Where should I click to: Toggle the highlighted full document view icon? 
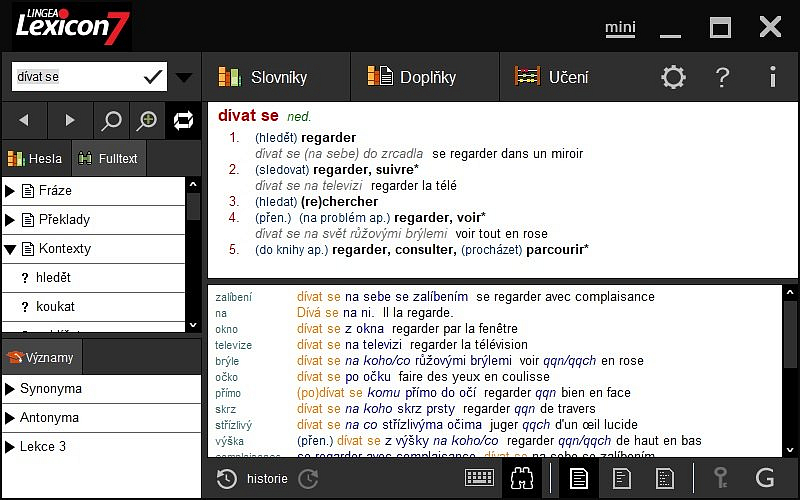point(578,479)
